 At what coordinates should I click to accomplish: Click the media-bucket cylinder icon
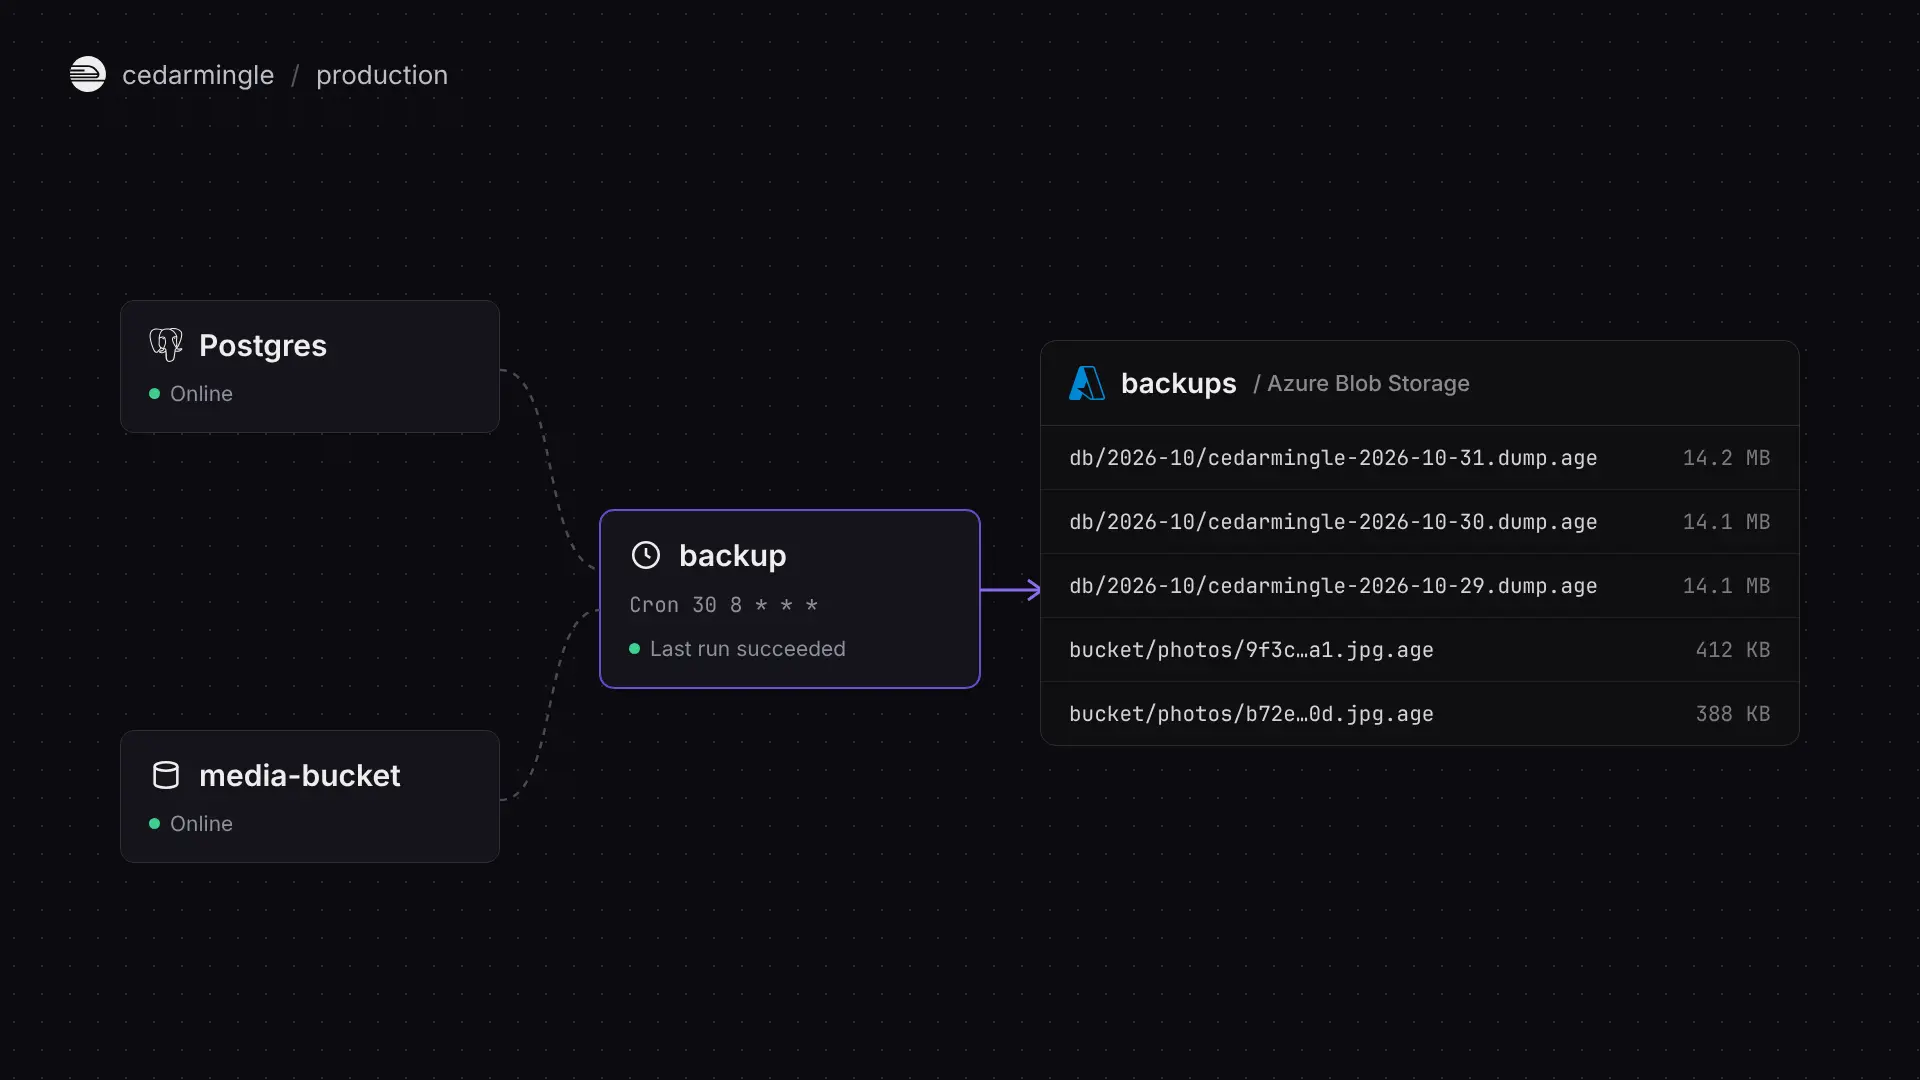click(x=166, y=775)
